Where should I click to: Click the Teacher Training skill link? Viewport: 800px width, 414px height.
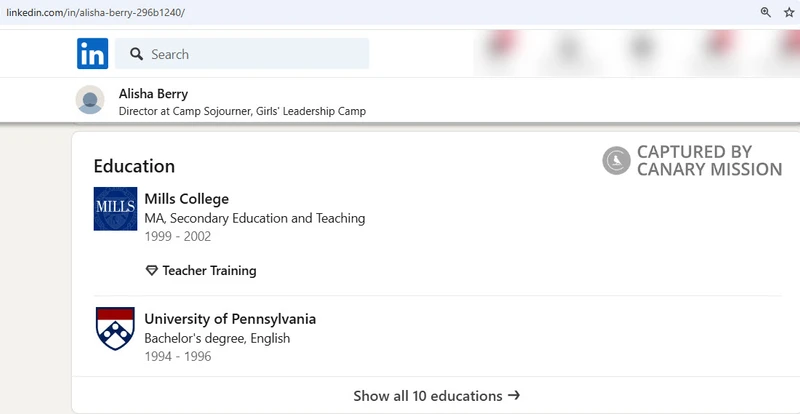pos(209,271)
